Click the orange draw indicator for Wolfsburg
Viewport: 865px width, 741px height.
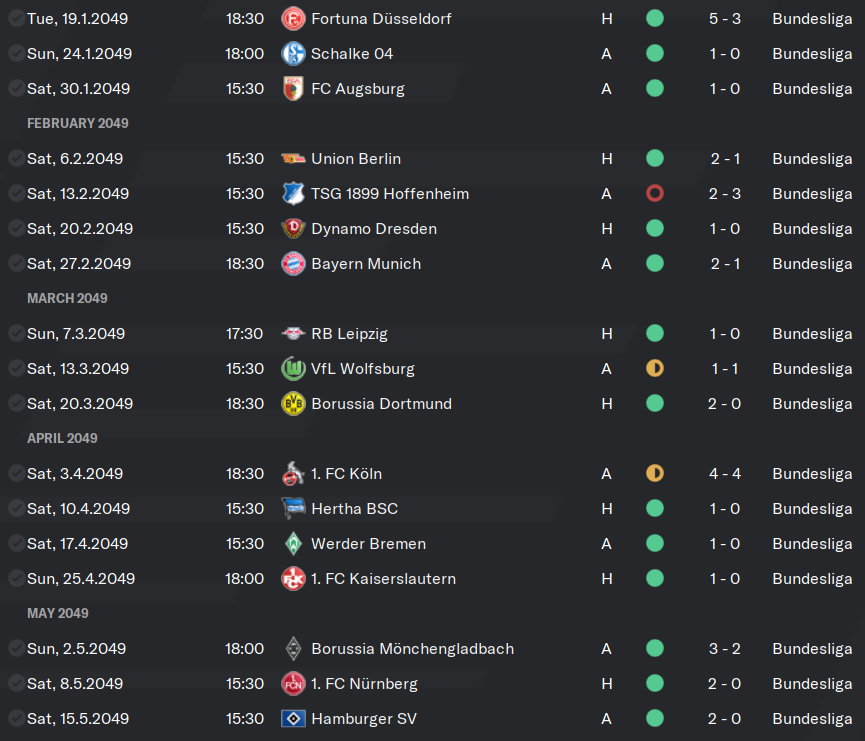[655, 369]
